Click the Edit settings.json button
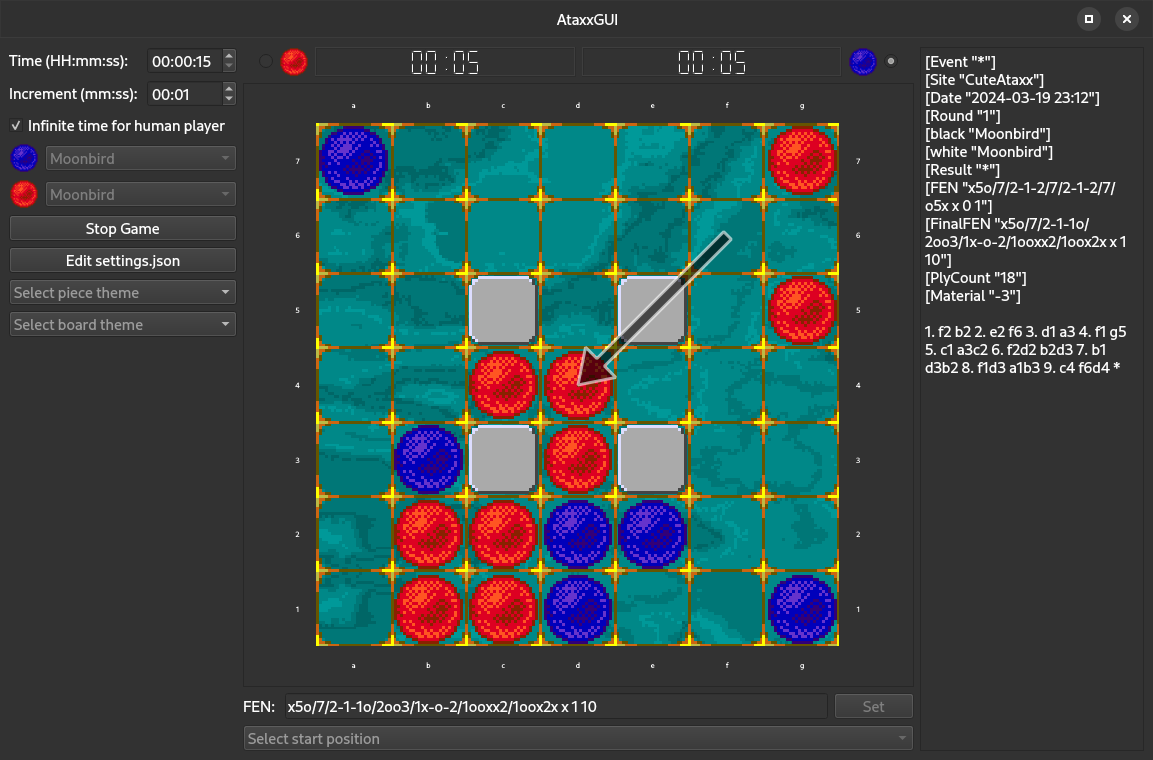1153x760 pixels. (x=123, y=261)
